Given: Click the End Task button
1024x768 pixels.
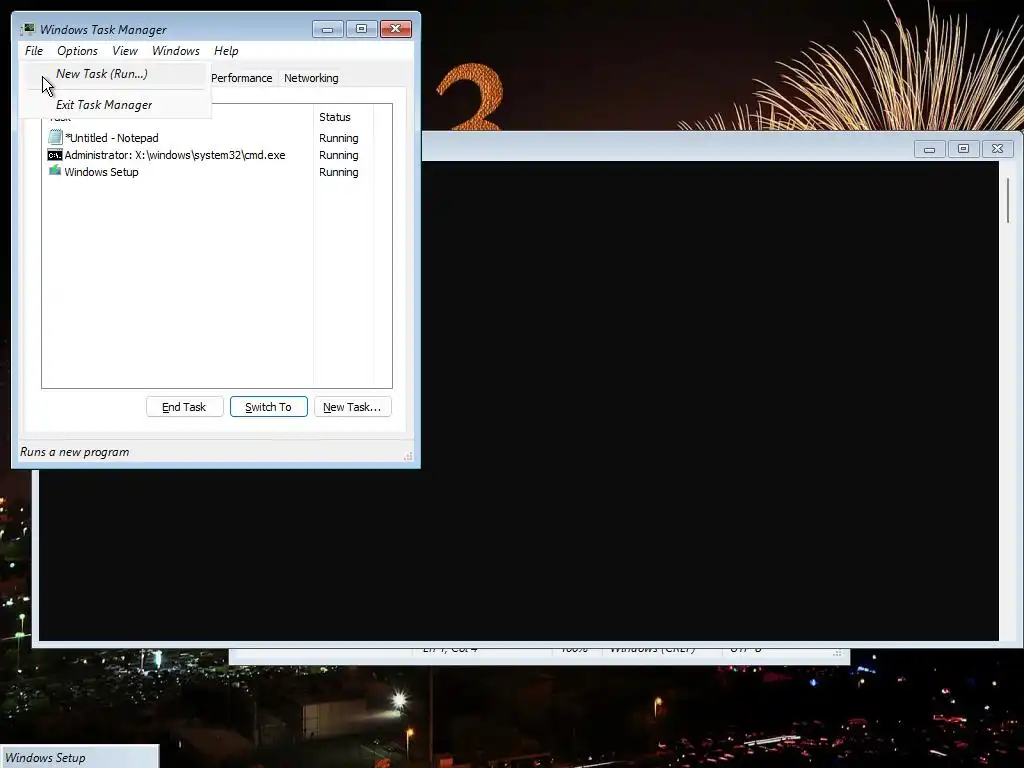Looking at the screenshot, I should pyautogui.click(x=184, y=407).
